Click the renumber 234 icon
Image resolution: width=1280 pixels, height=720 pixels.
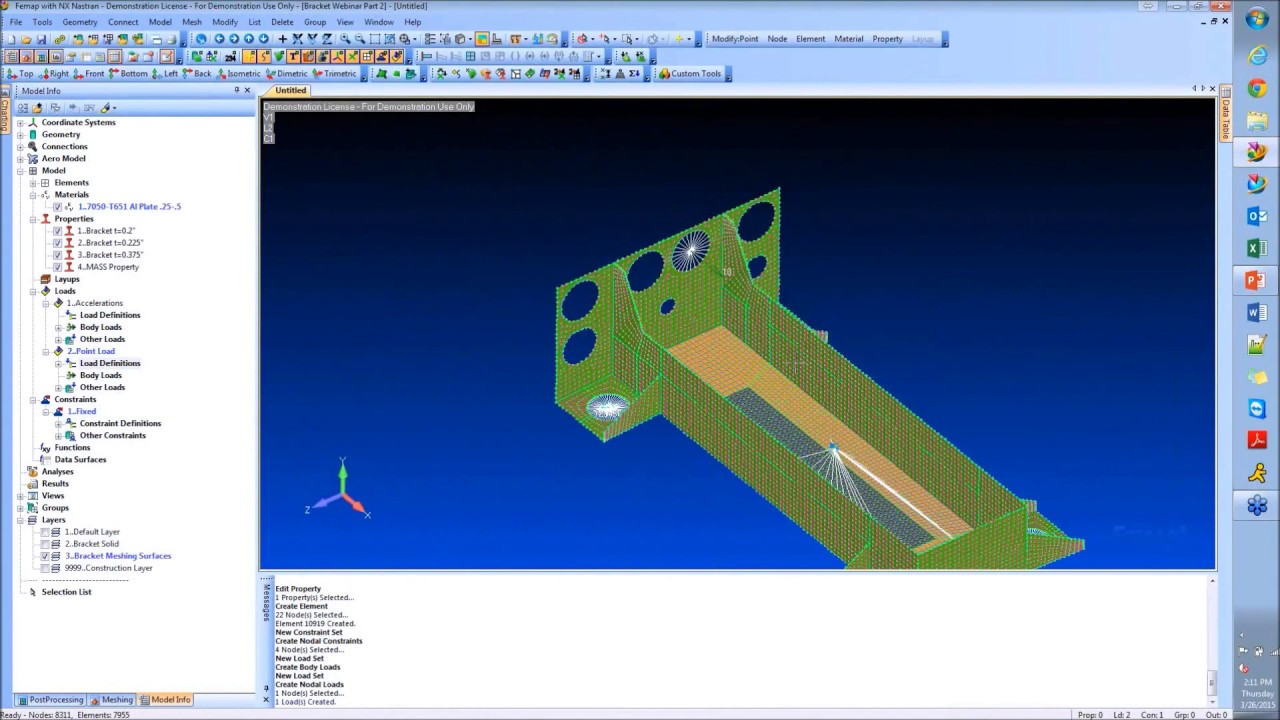[x=231, y=56]
